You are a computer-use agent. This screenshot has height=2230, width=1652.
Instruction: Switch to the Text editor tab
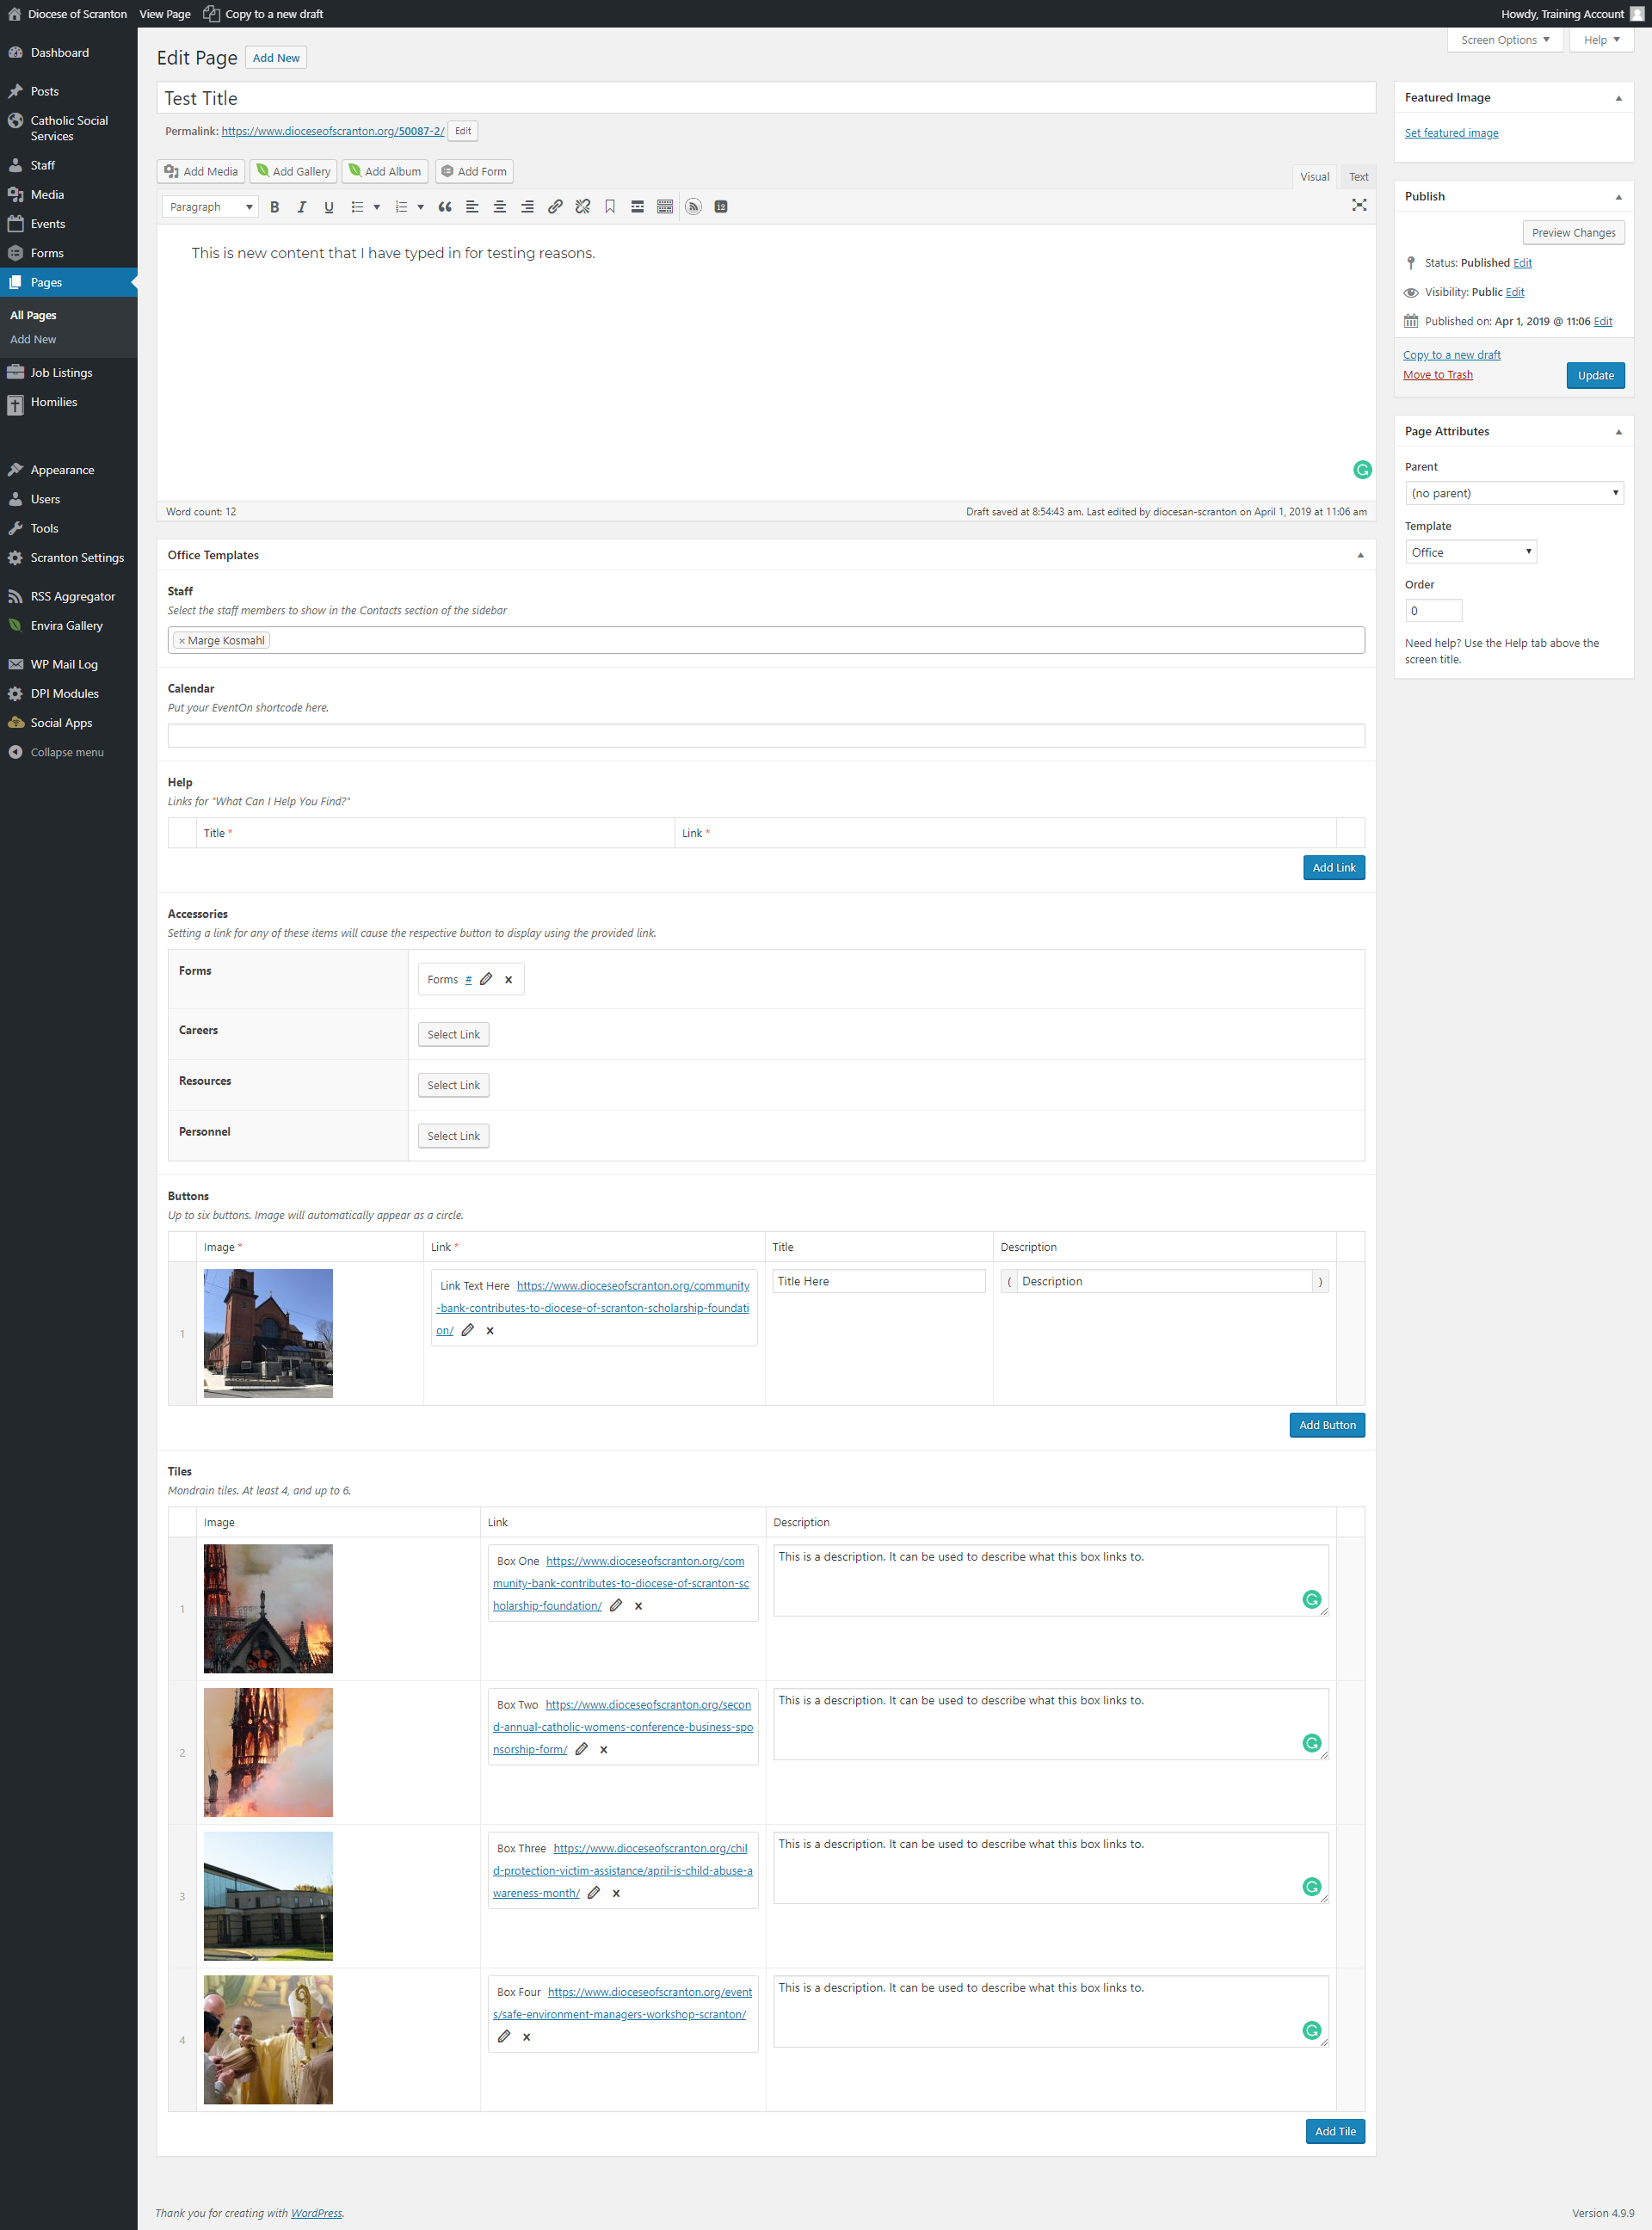1358,177
